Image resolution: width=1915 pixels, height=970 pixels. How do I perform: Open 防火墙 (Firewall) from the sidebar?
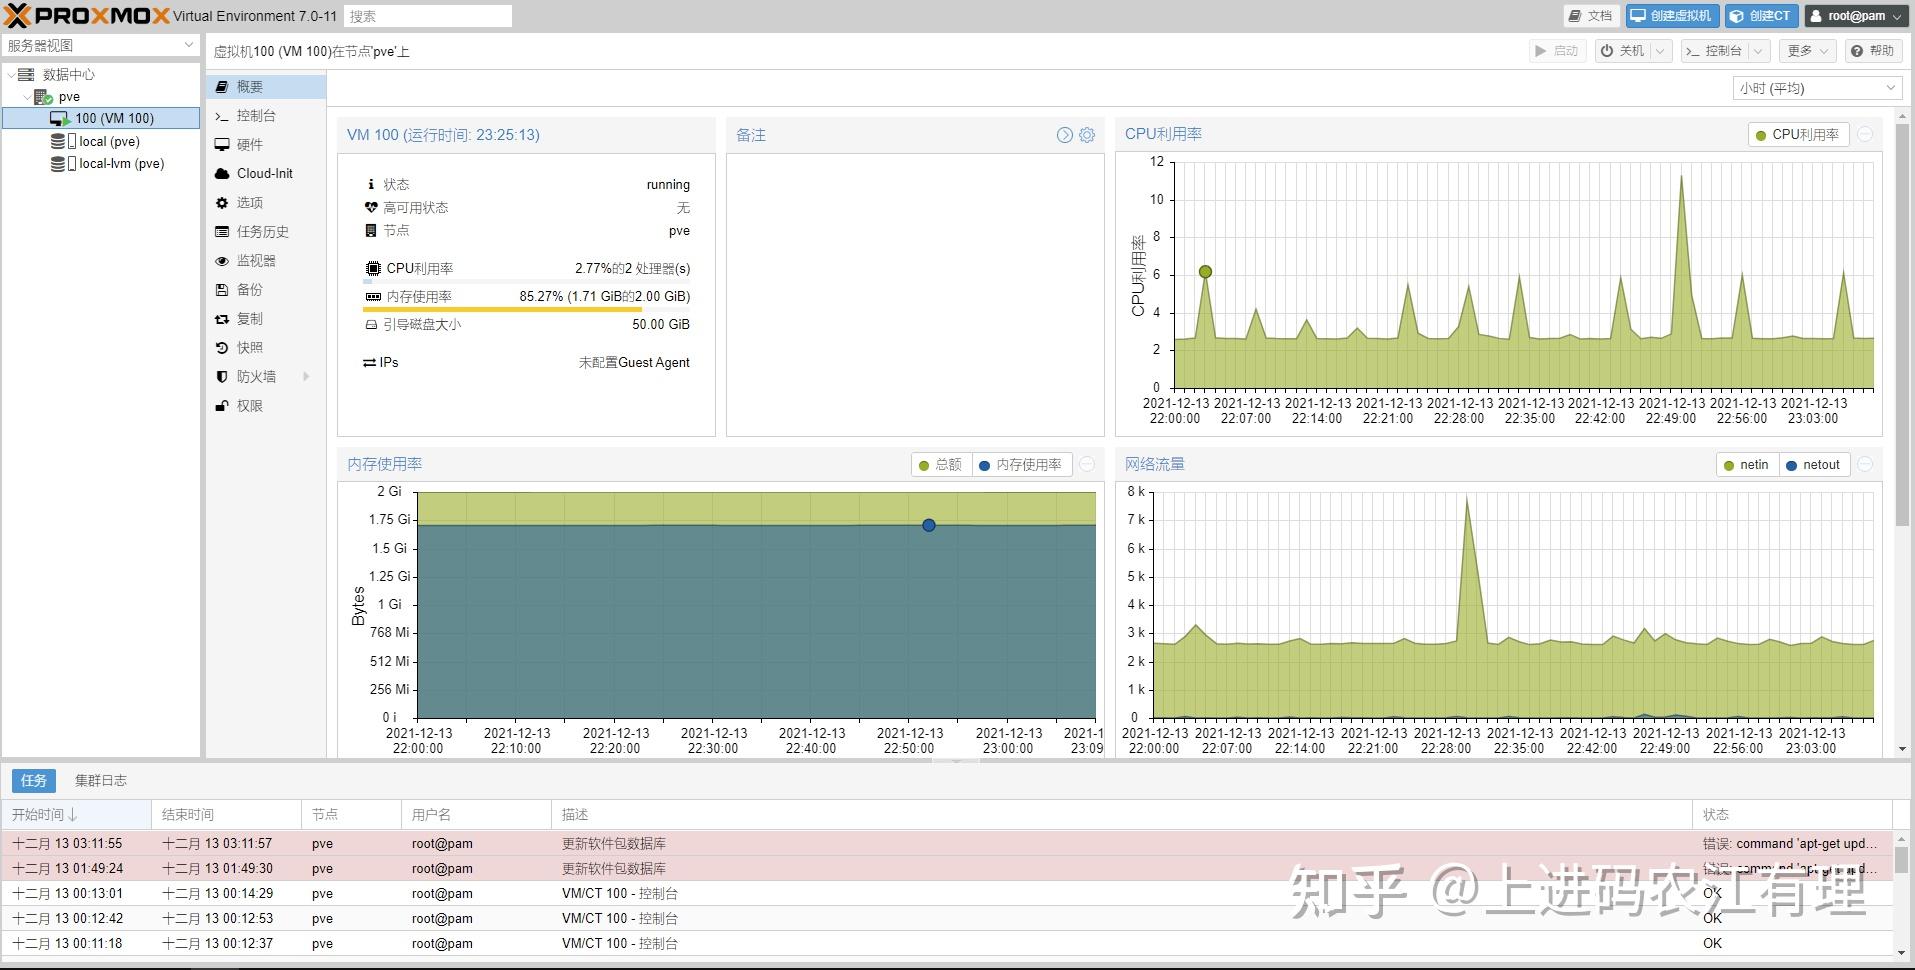pos(253,376)
